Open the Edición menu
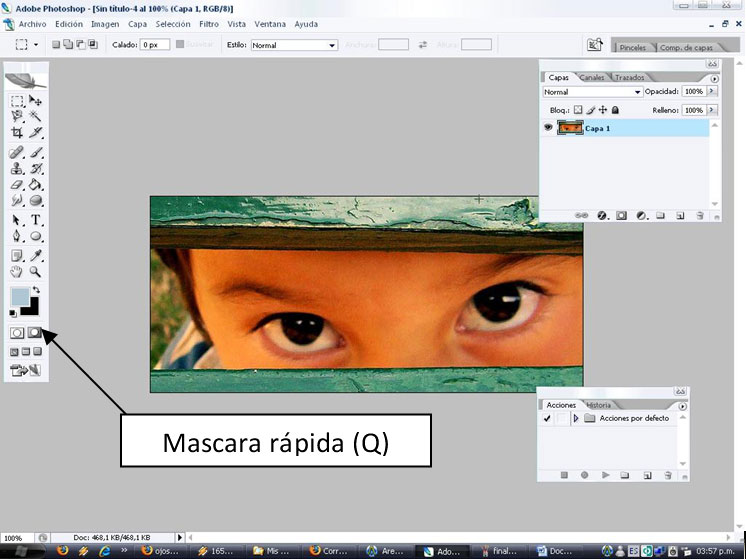The width and height of the screenshot is (746, 559). (x=69, y=24)
